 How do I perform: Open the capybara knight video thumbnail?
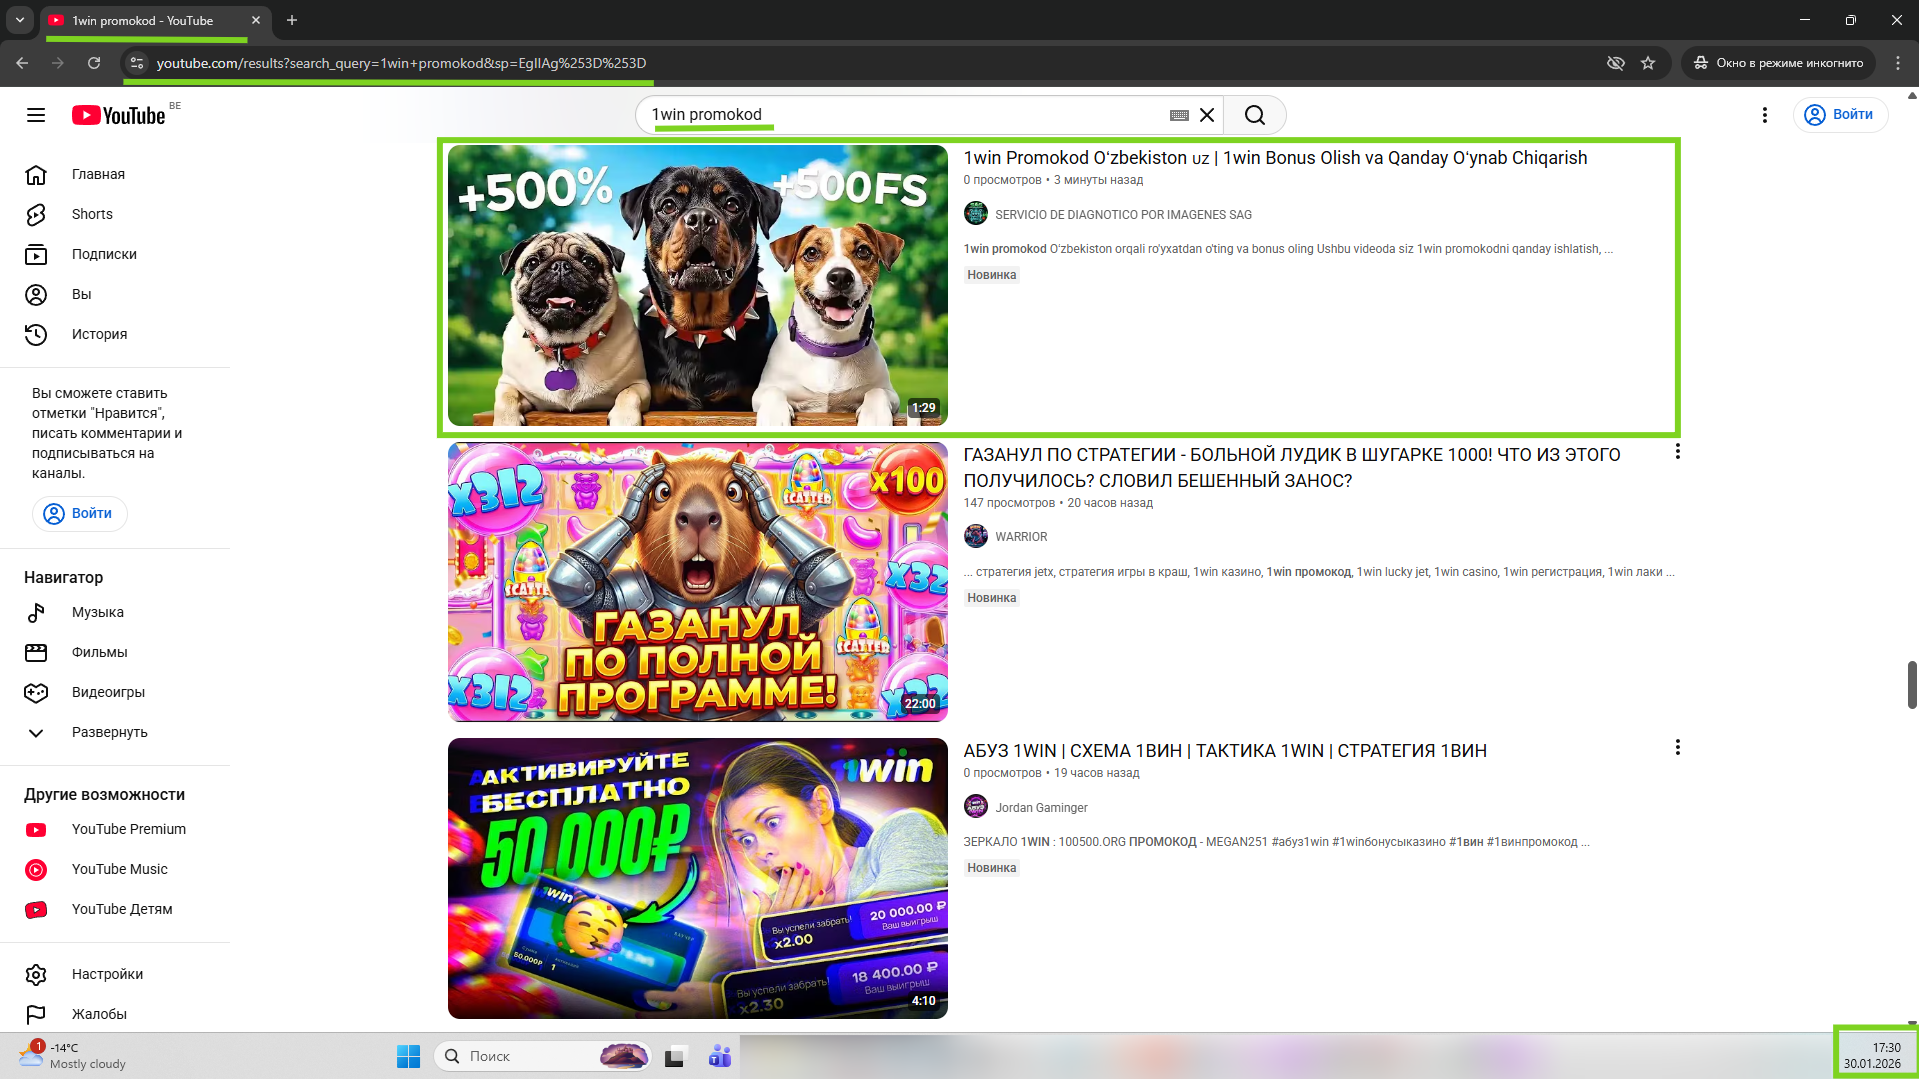point(698,582)
